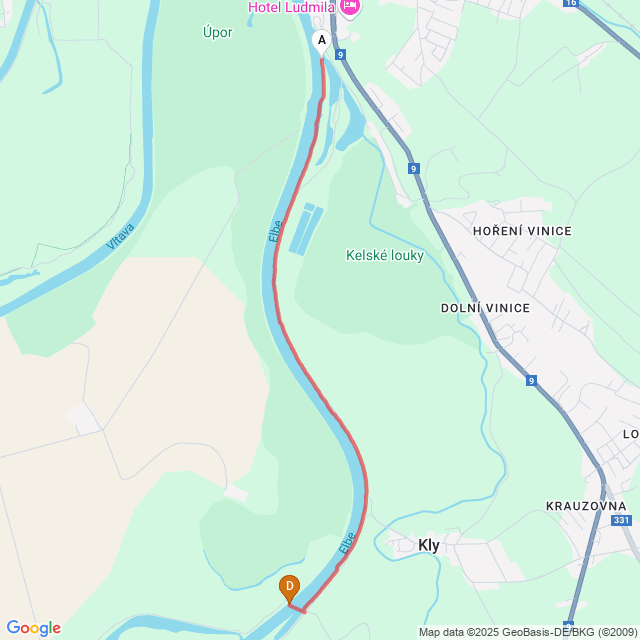The height and width of the screenshot is (640, 640).
Task: Click the white marker labeled A
Action: (322, 43)
